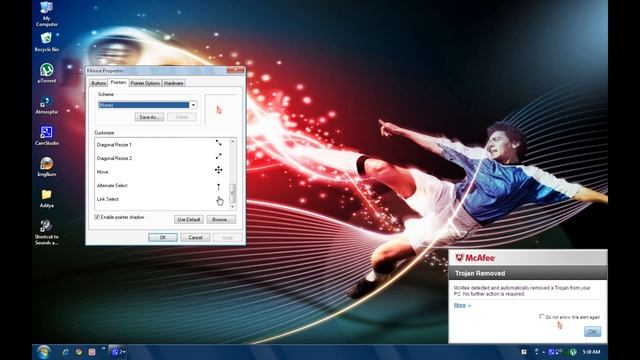This screenshot has width=640, height=360.
Task: Click Cancel in Mouse Properties
Action: click(x=195, y=238)
